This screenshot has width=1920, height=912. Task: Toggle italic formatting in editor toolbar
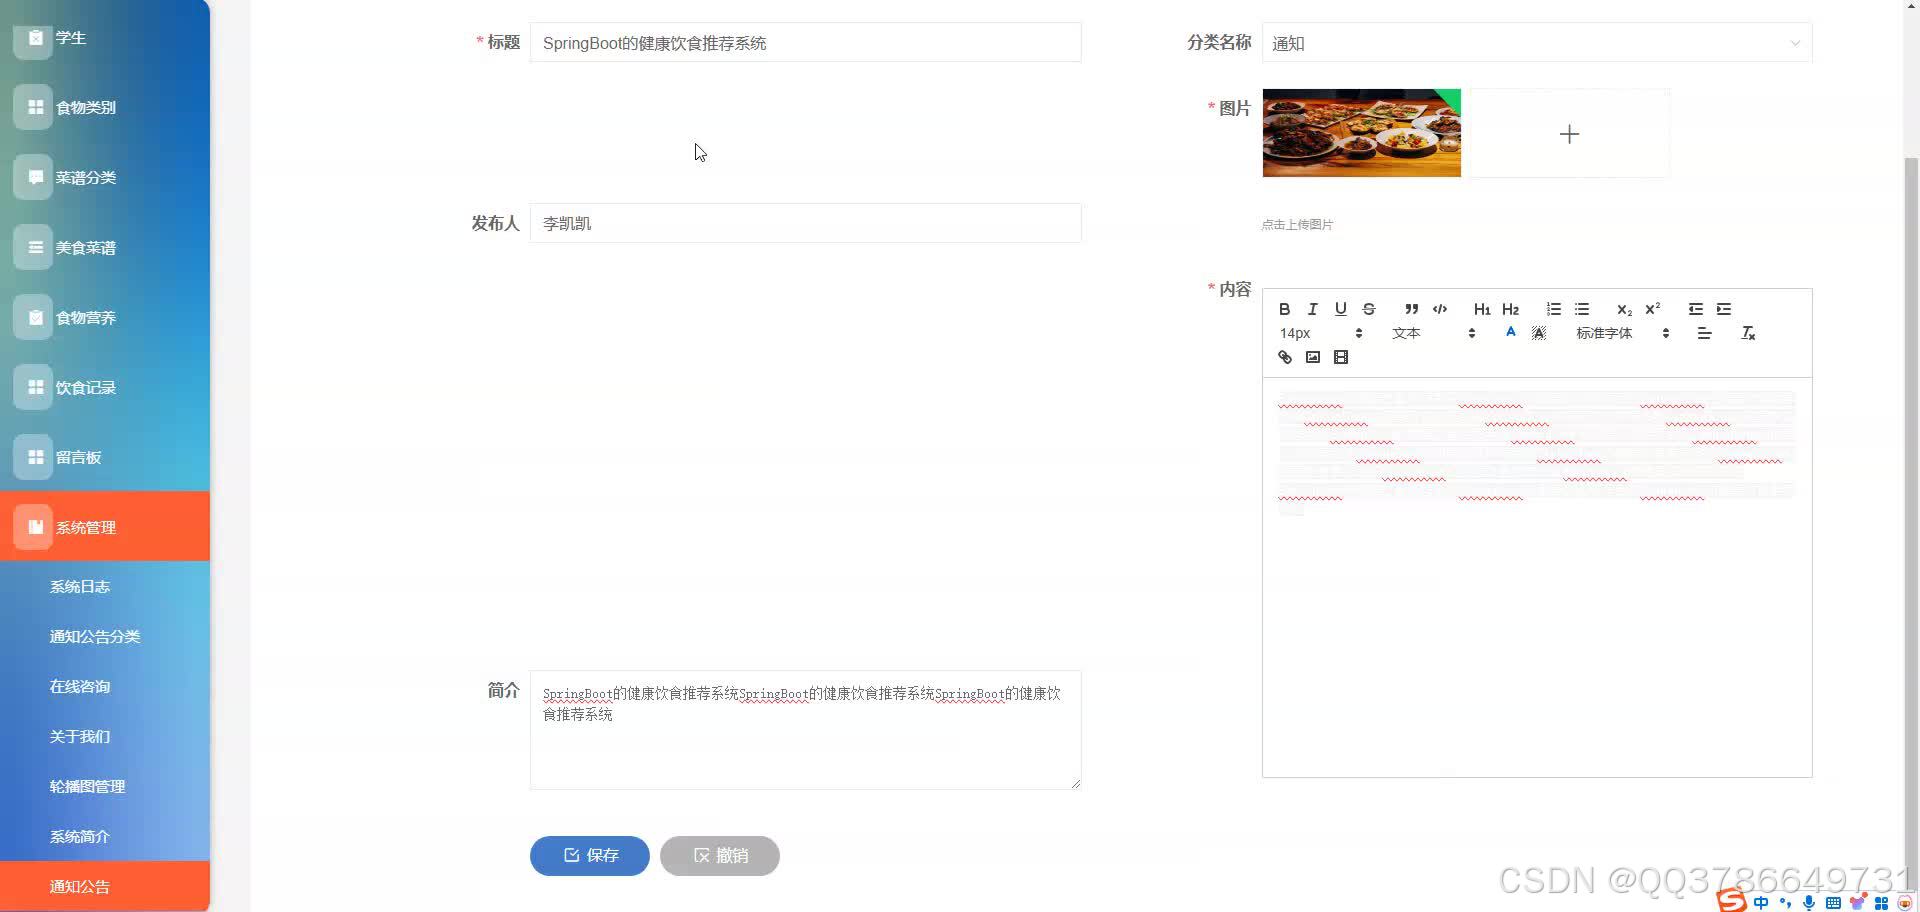(1313, 309)
